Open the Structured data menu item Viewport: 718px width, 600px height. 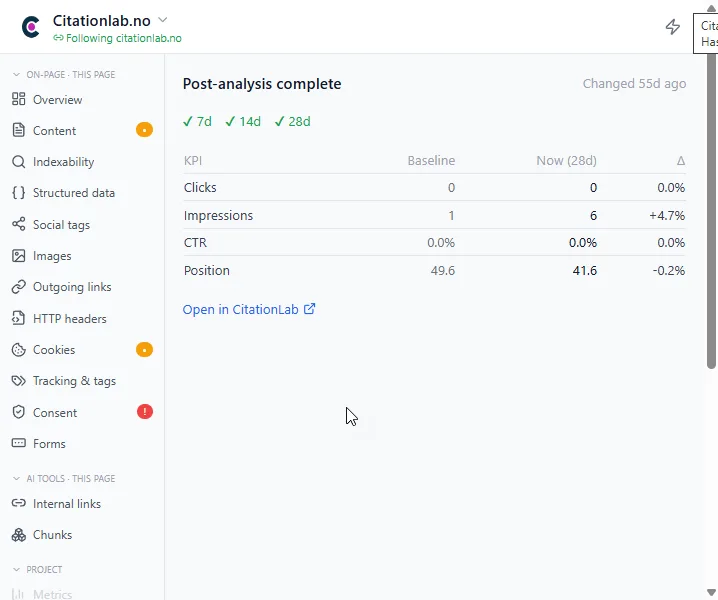click(82, 193)
